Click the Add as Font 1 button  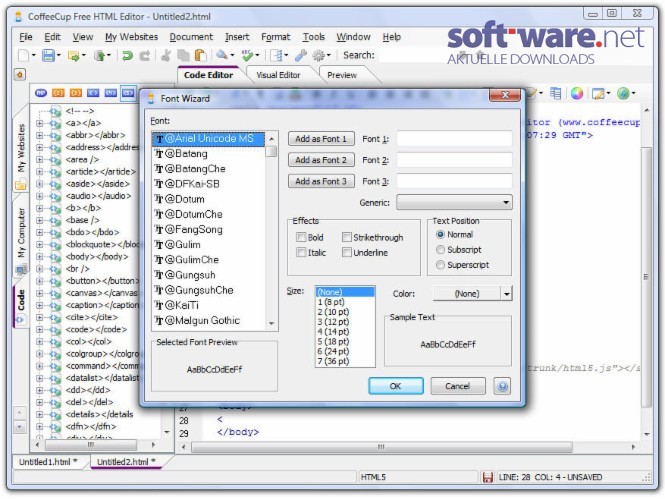[x=321, y=139]
